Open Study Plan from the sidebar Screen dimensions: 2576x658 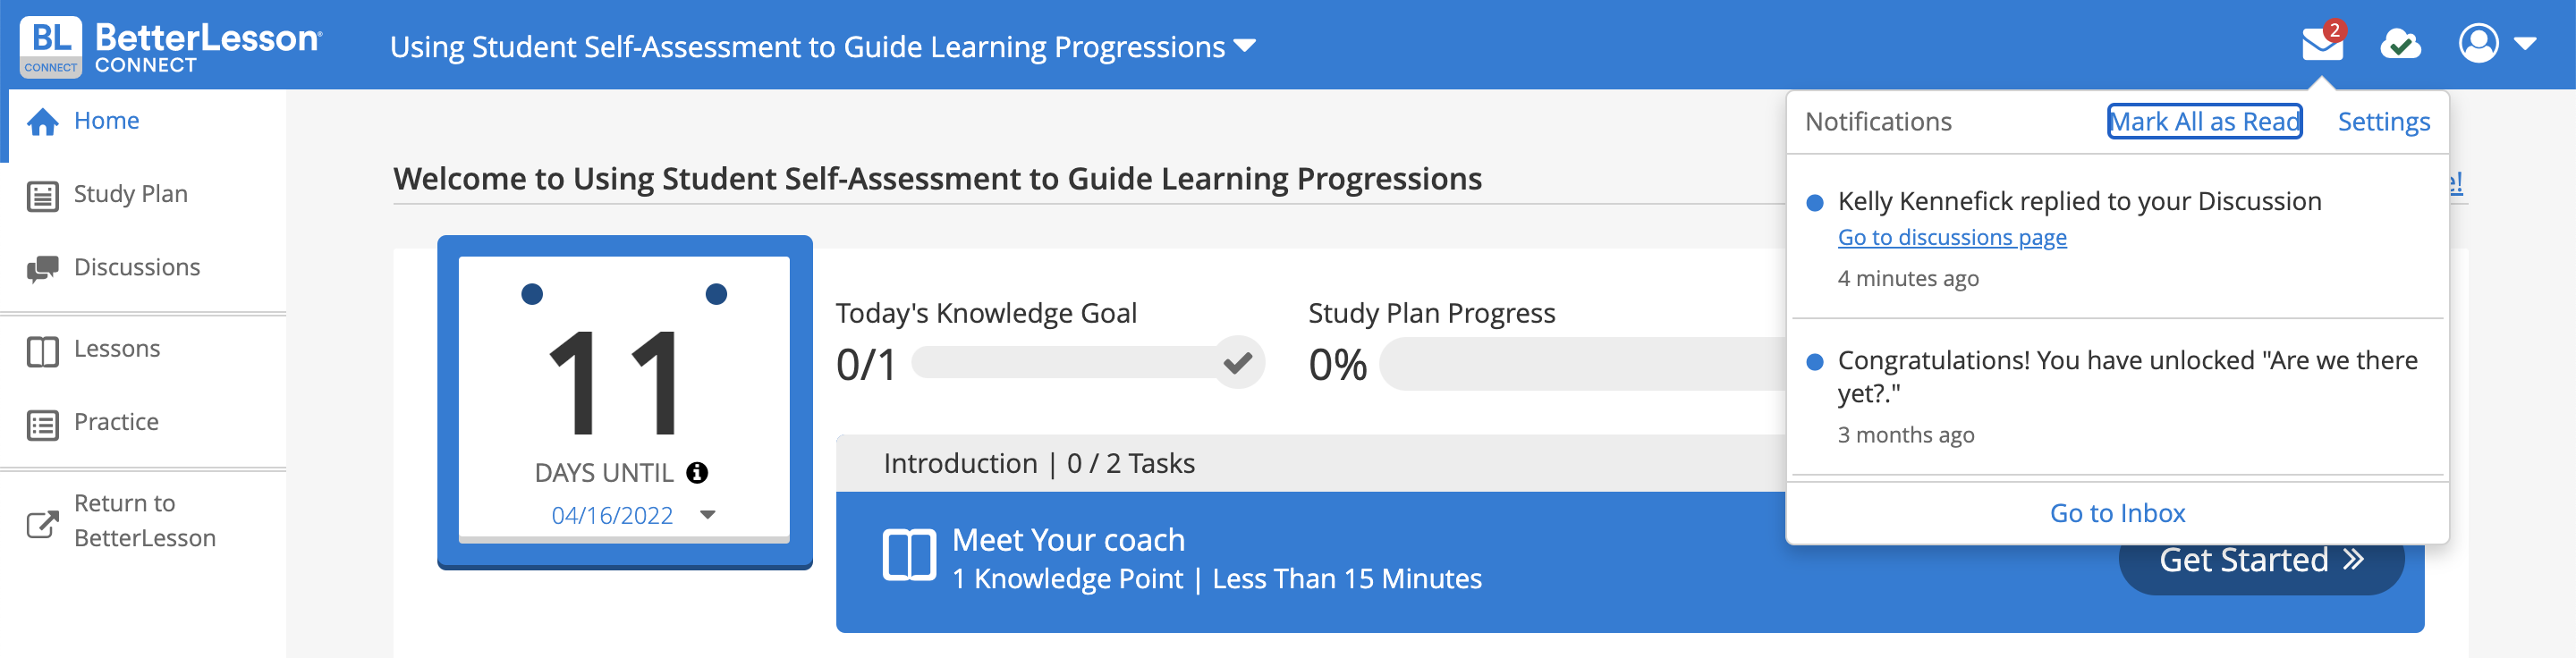point(130,194)
